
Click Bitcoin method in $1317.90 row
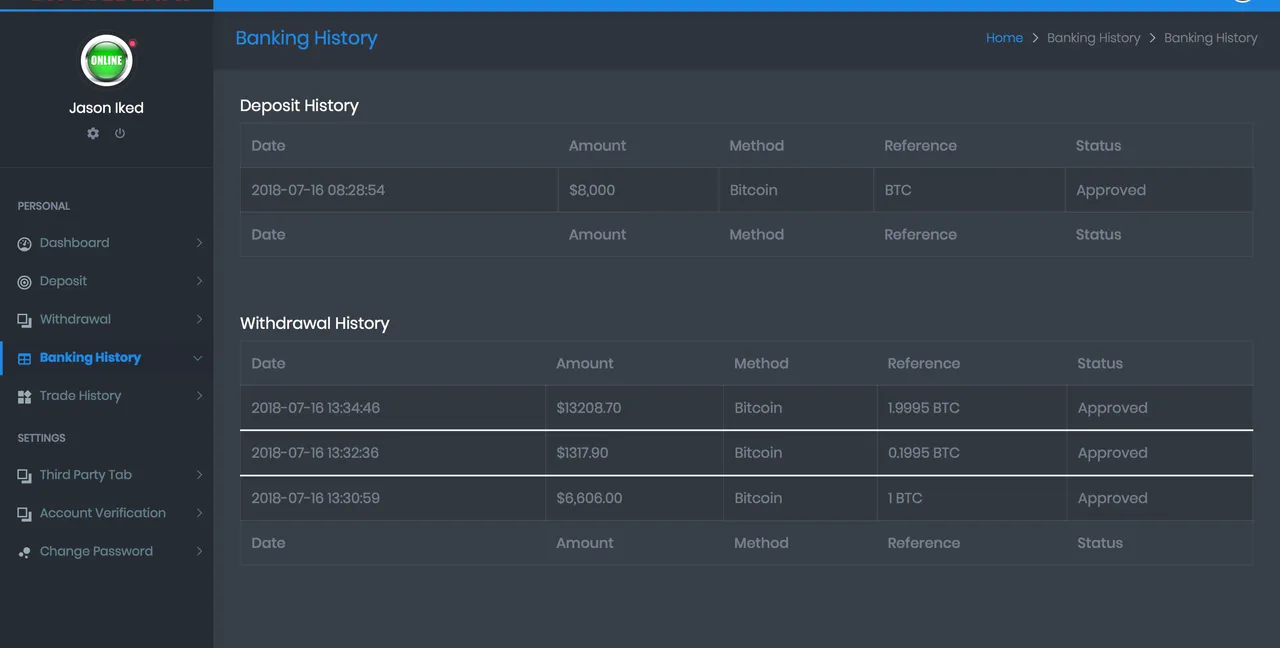(x=758, y=453)
